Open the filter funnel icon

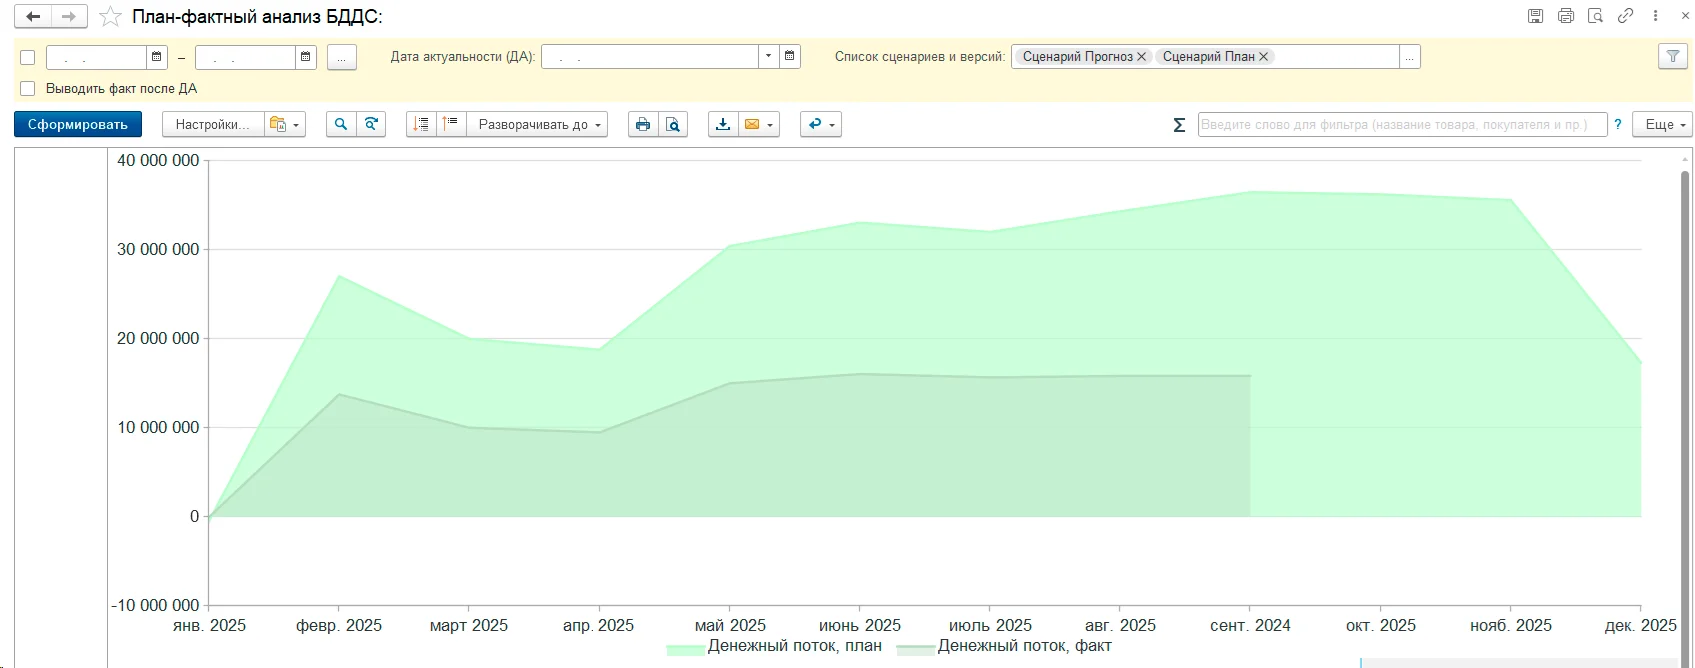[1672, 57]
